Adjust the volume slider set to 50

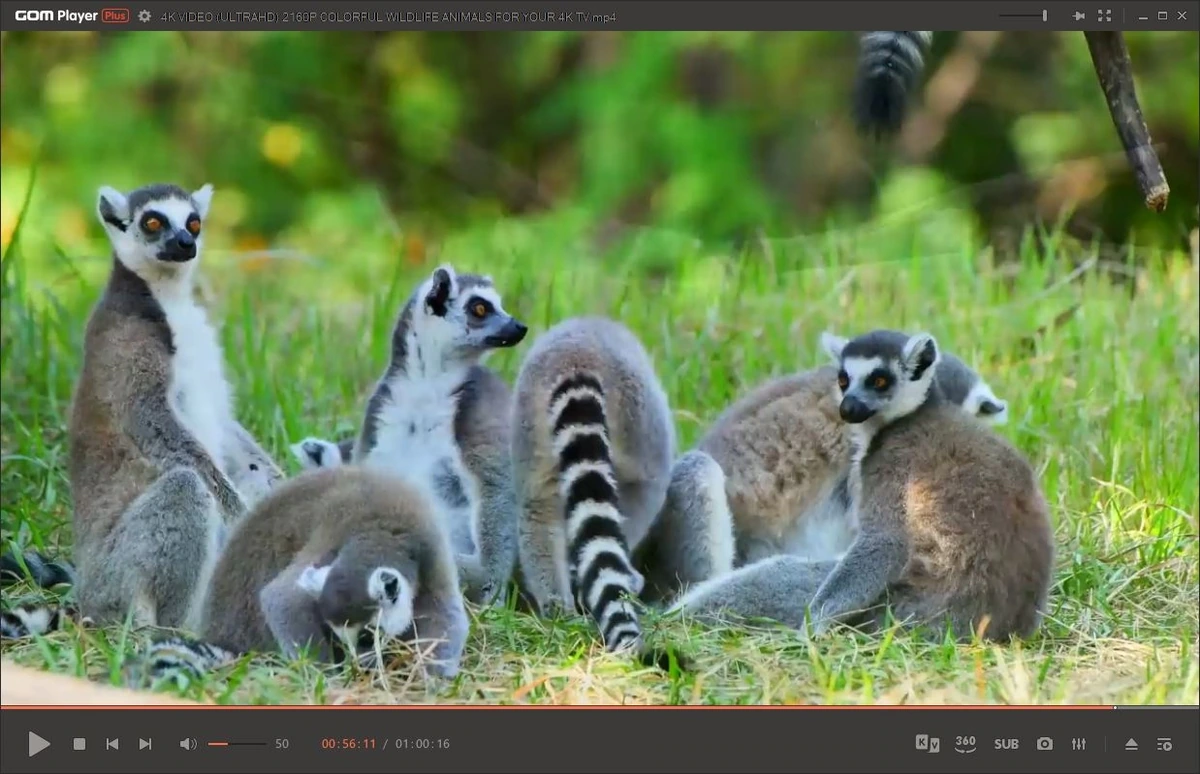click(237, 744)
